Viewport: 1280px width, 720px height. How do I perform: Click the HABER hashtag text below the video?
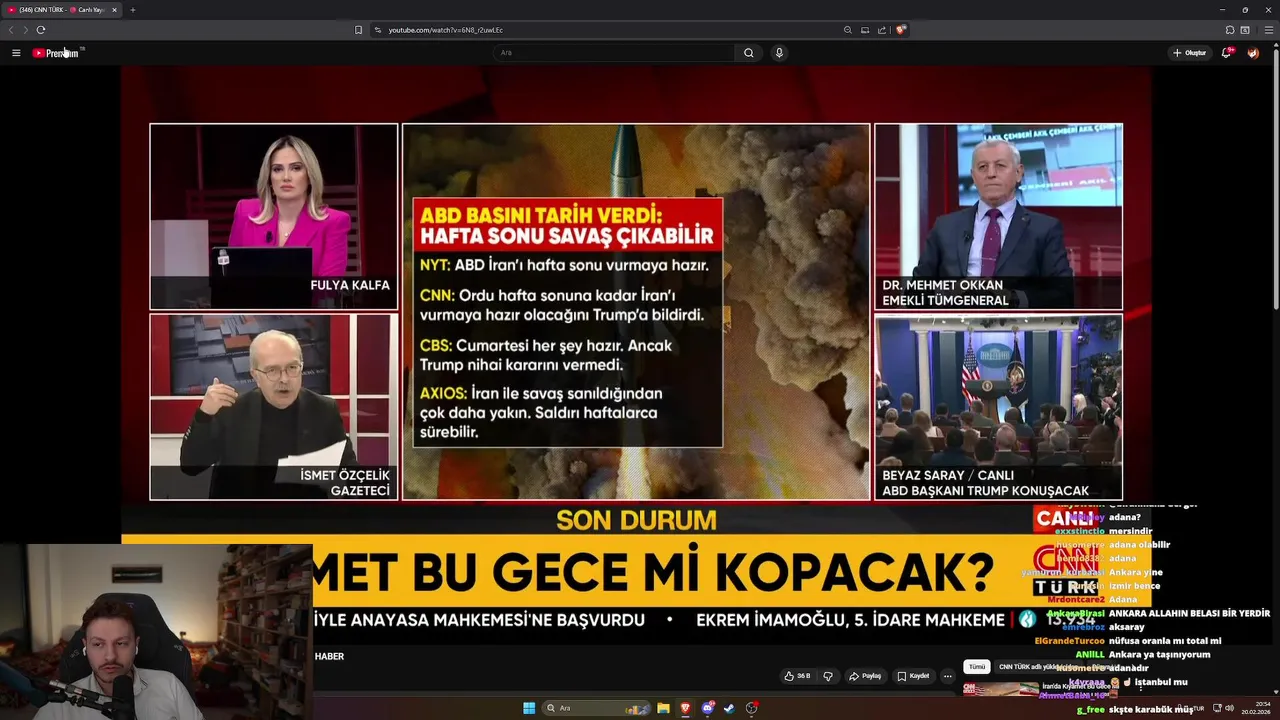click(330, 657)
